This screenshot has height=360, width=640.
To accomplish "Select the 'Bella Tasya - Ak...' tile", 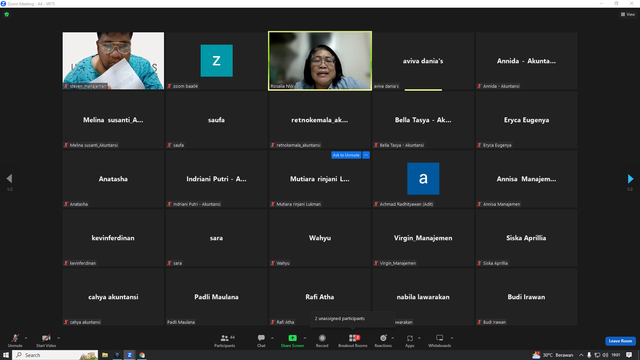I will coord(423,120).
